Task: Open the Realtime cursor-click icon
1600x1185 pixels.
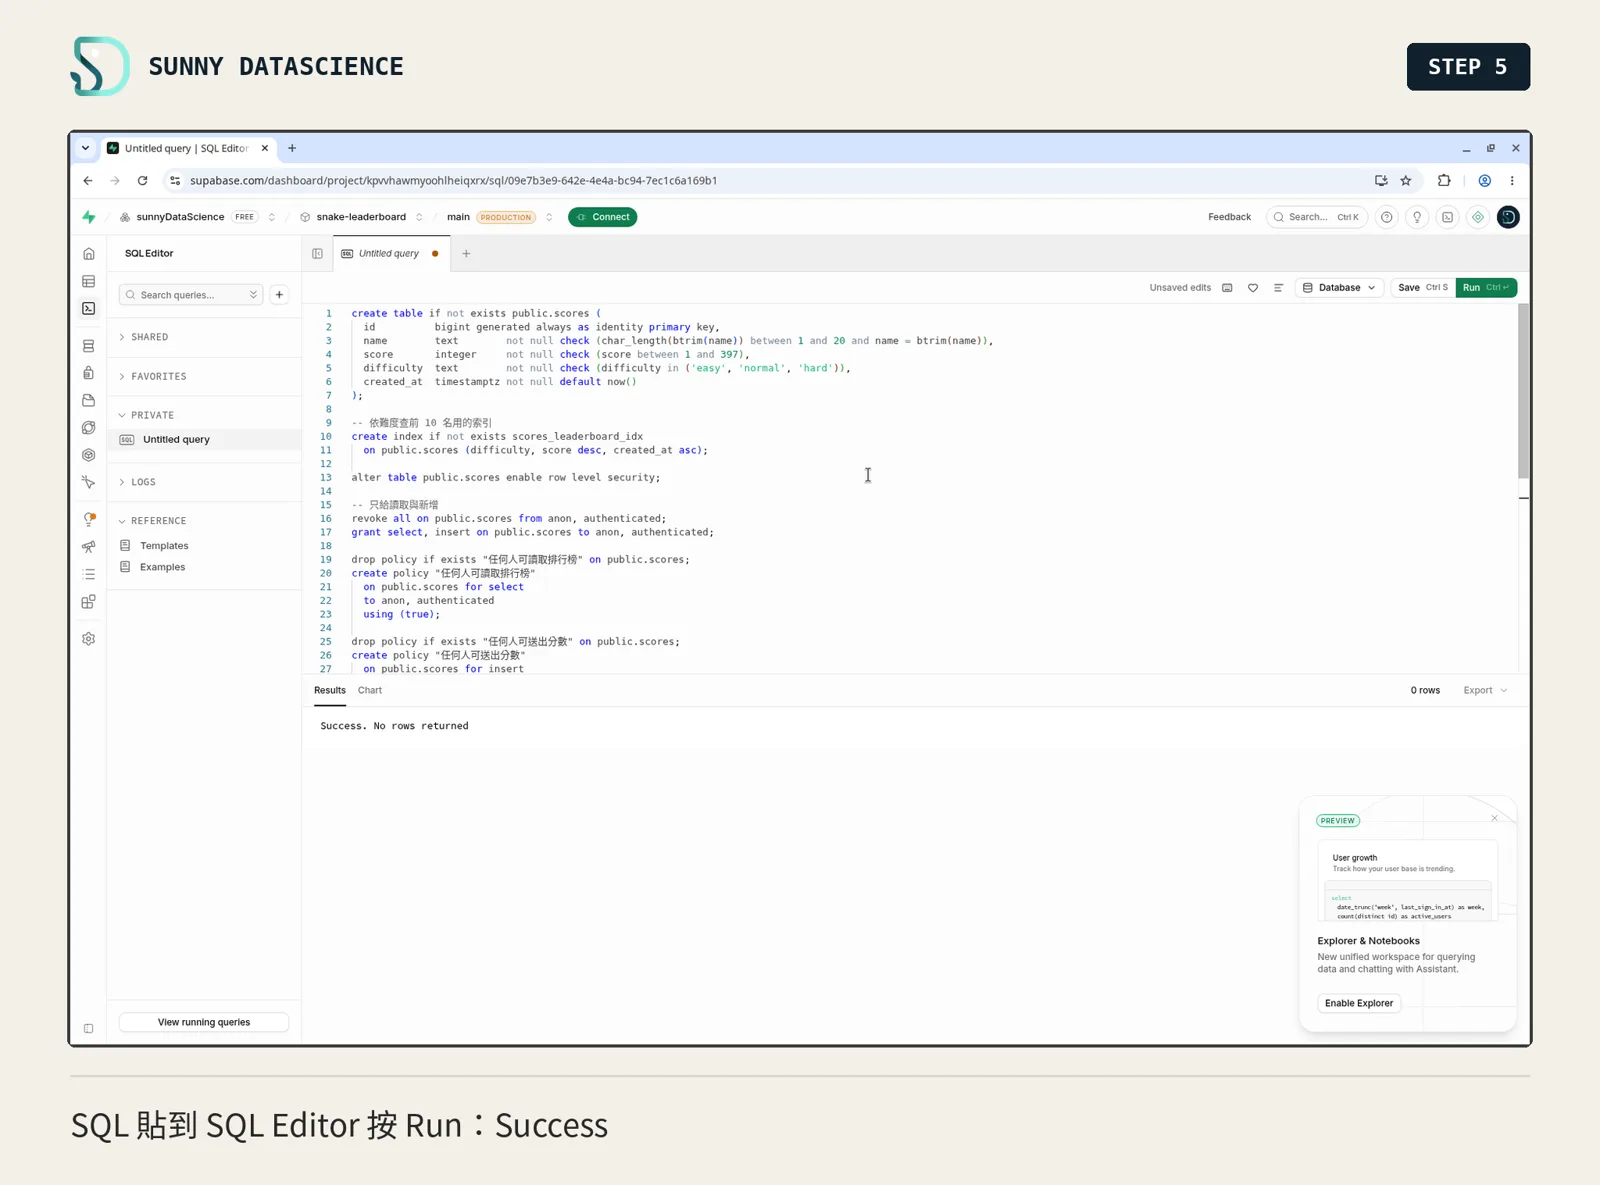Action: click(x=88, y=482)
